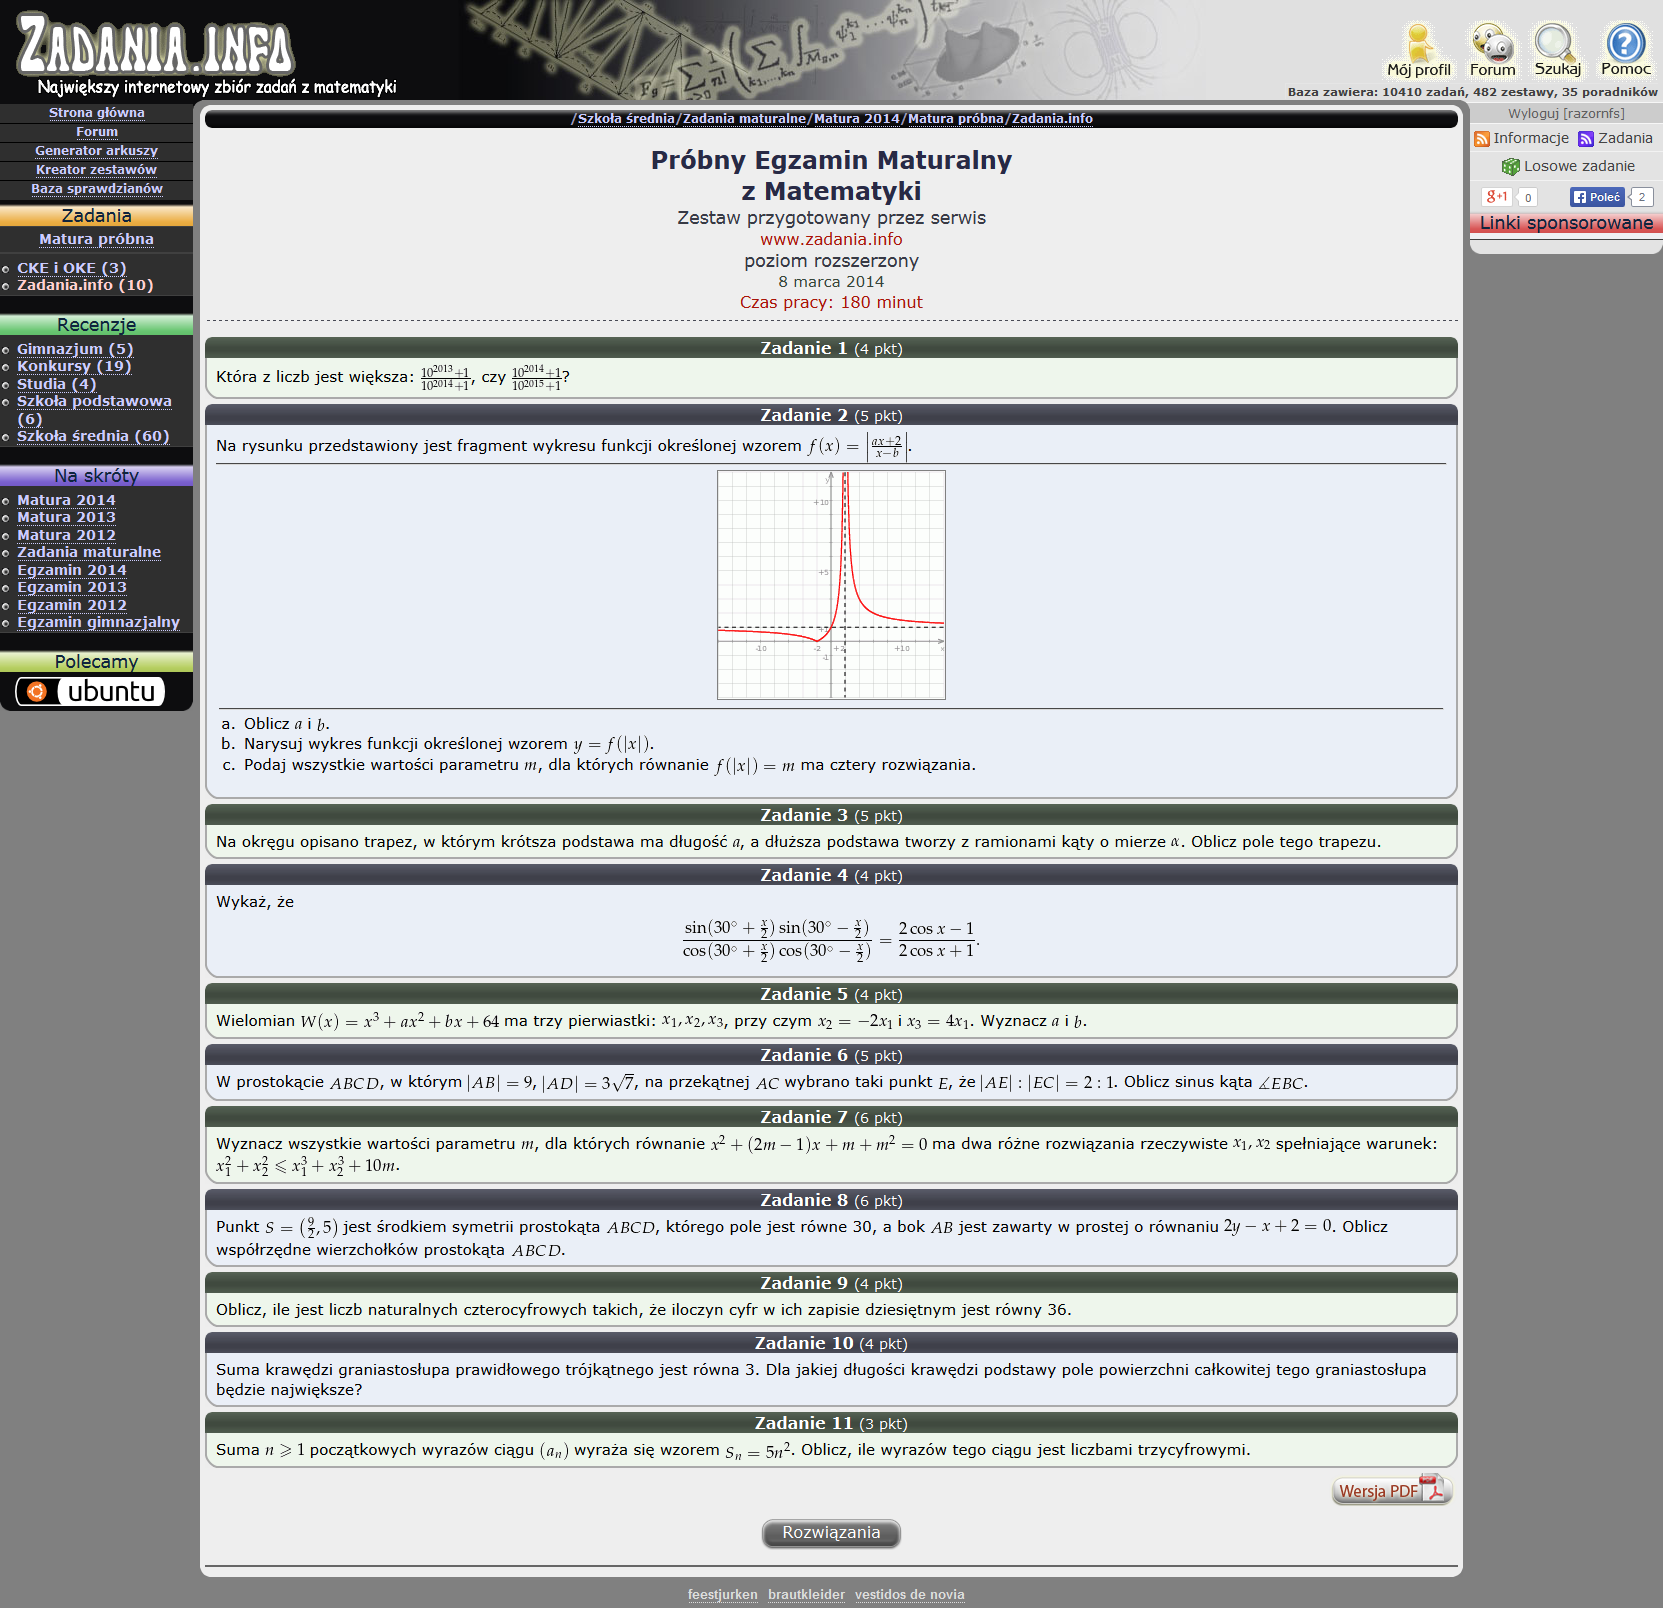Open the Zadanie 11 header
This screenshot has height=1608, width=1663.
(831, 1423)
